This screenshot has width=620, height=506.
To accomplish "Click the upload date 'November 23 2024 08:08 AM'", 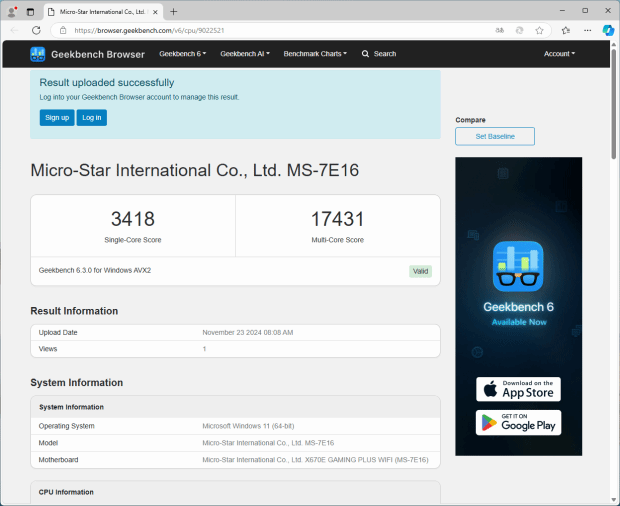I will [x=248, y=332].
